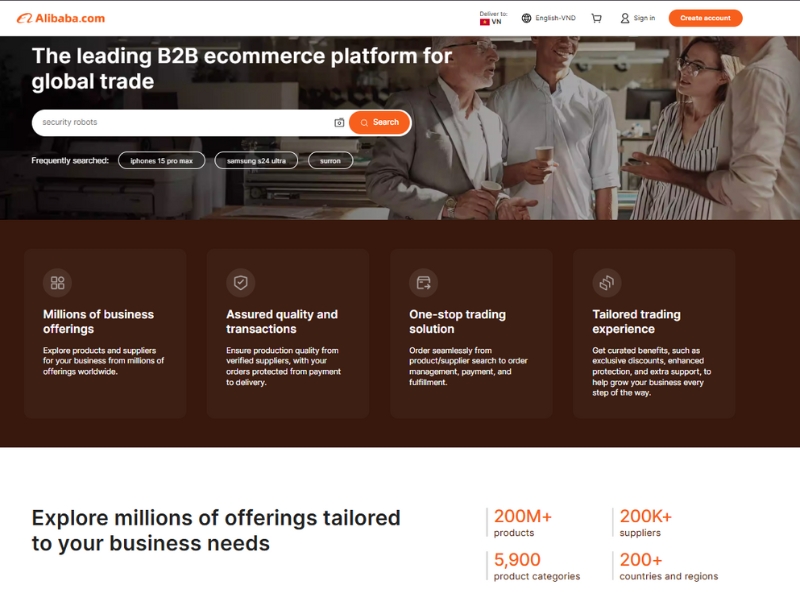Select the iphones 15 pro max suggestion

pos(161,161)
